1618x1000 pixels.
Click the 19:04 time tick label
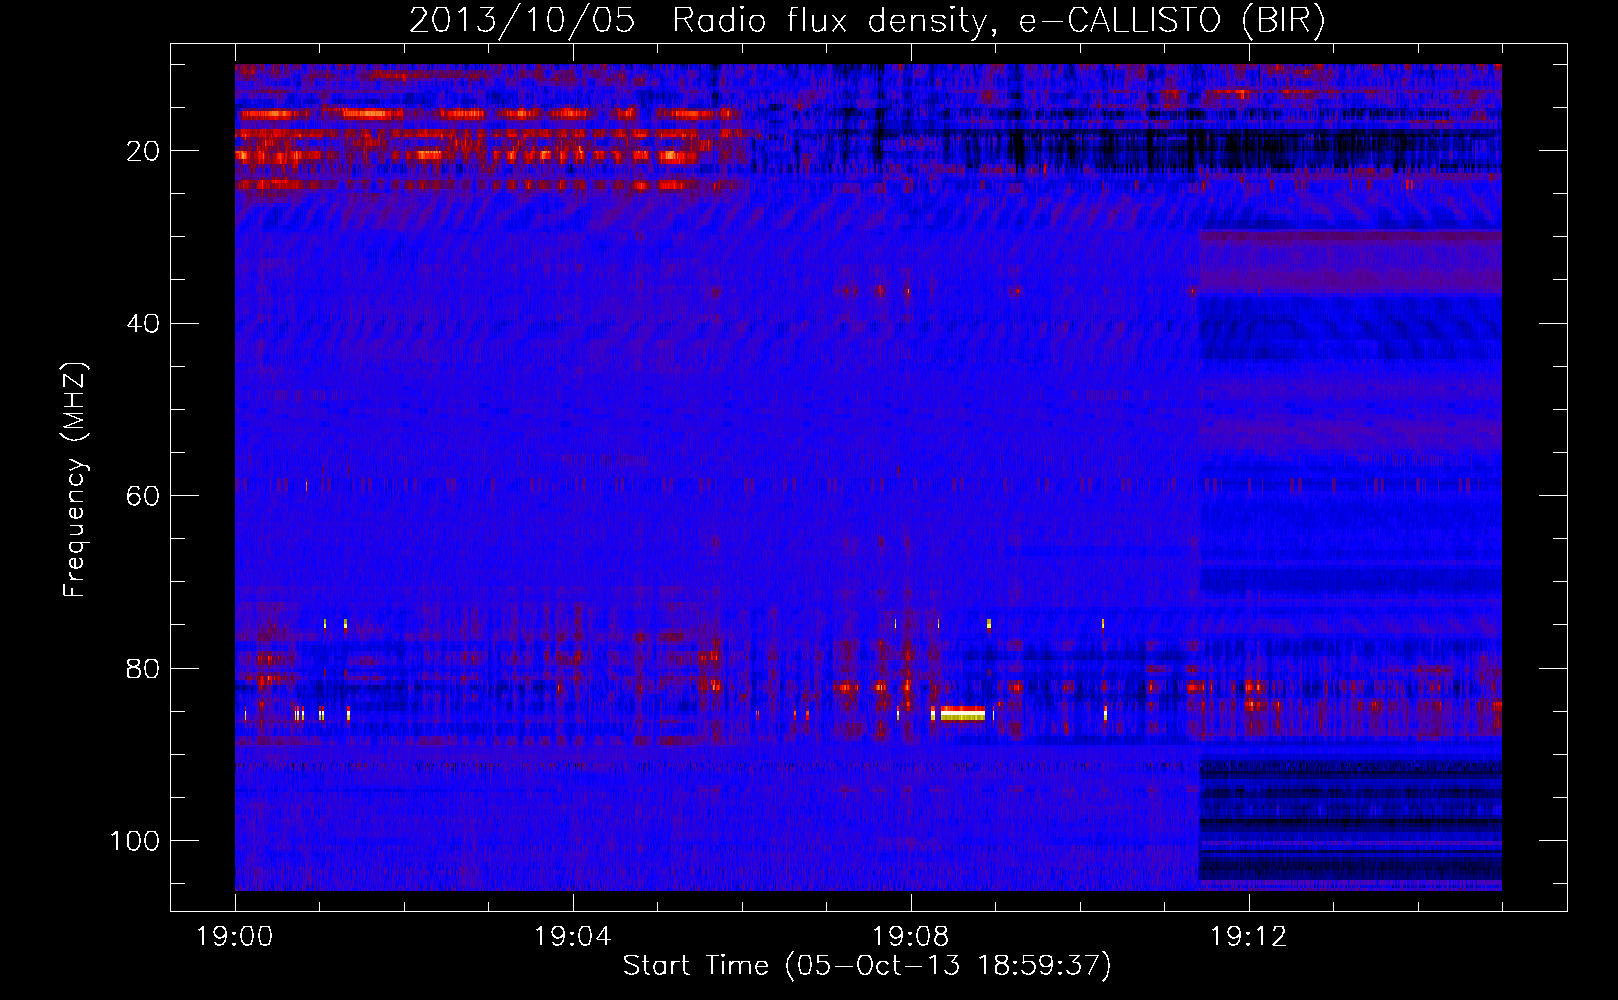pyautogui.click(x=573, y=937)
